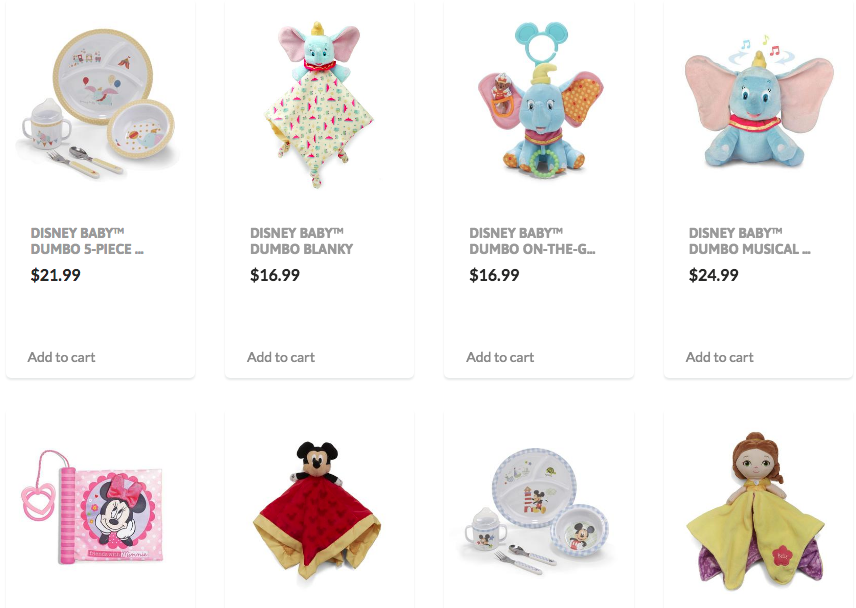Open Disney Baby Dumbo On-The-G... title link
Screen dimensions: 856x608
click(532, 241)
